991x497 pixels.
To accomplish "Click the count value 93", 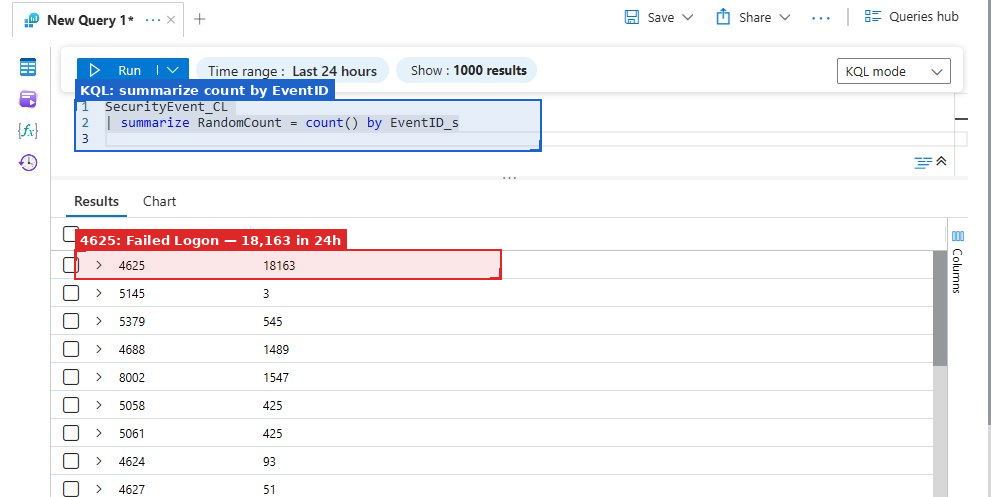I will (269, 462).
